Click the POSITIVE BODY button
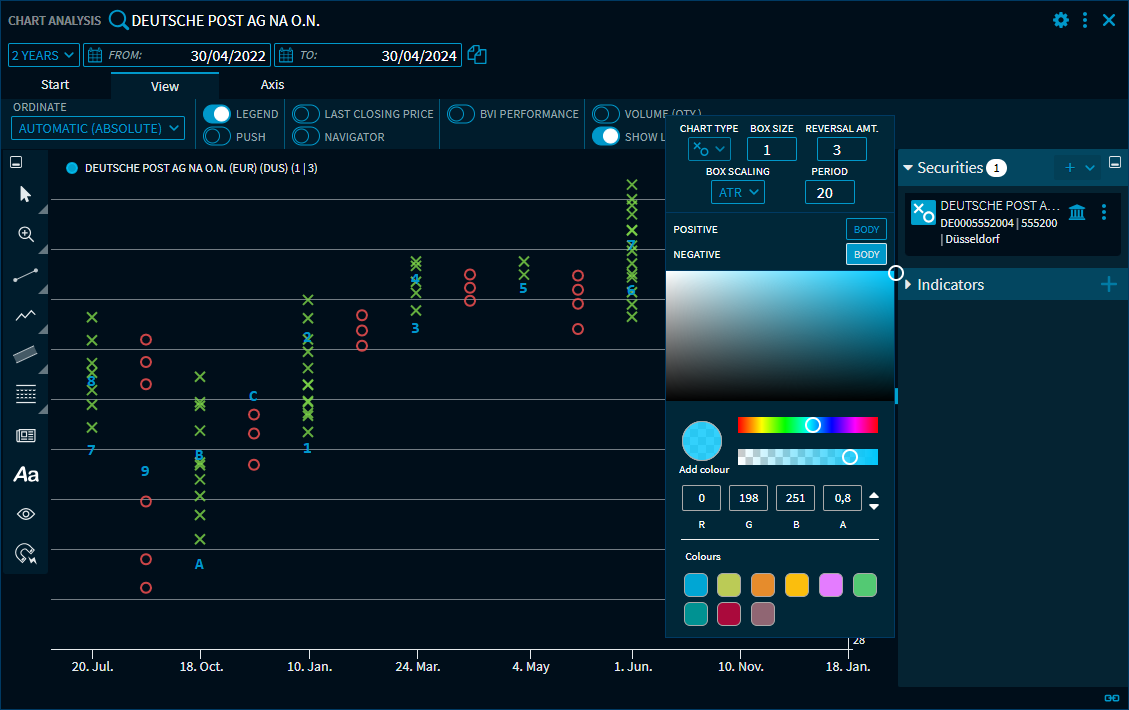 click(x=866, y=229)
